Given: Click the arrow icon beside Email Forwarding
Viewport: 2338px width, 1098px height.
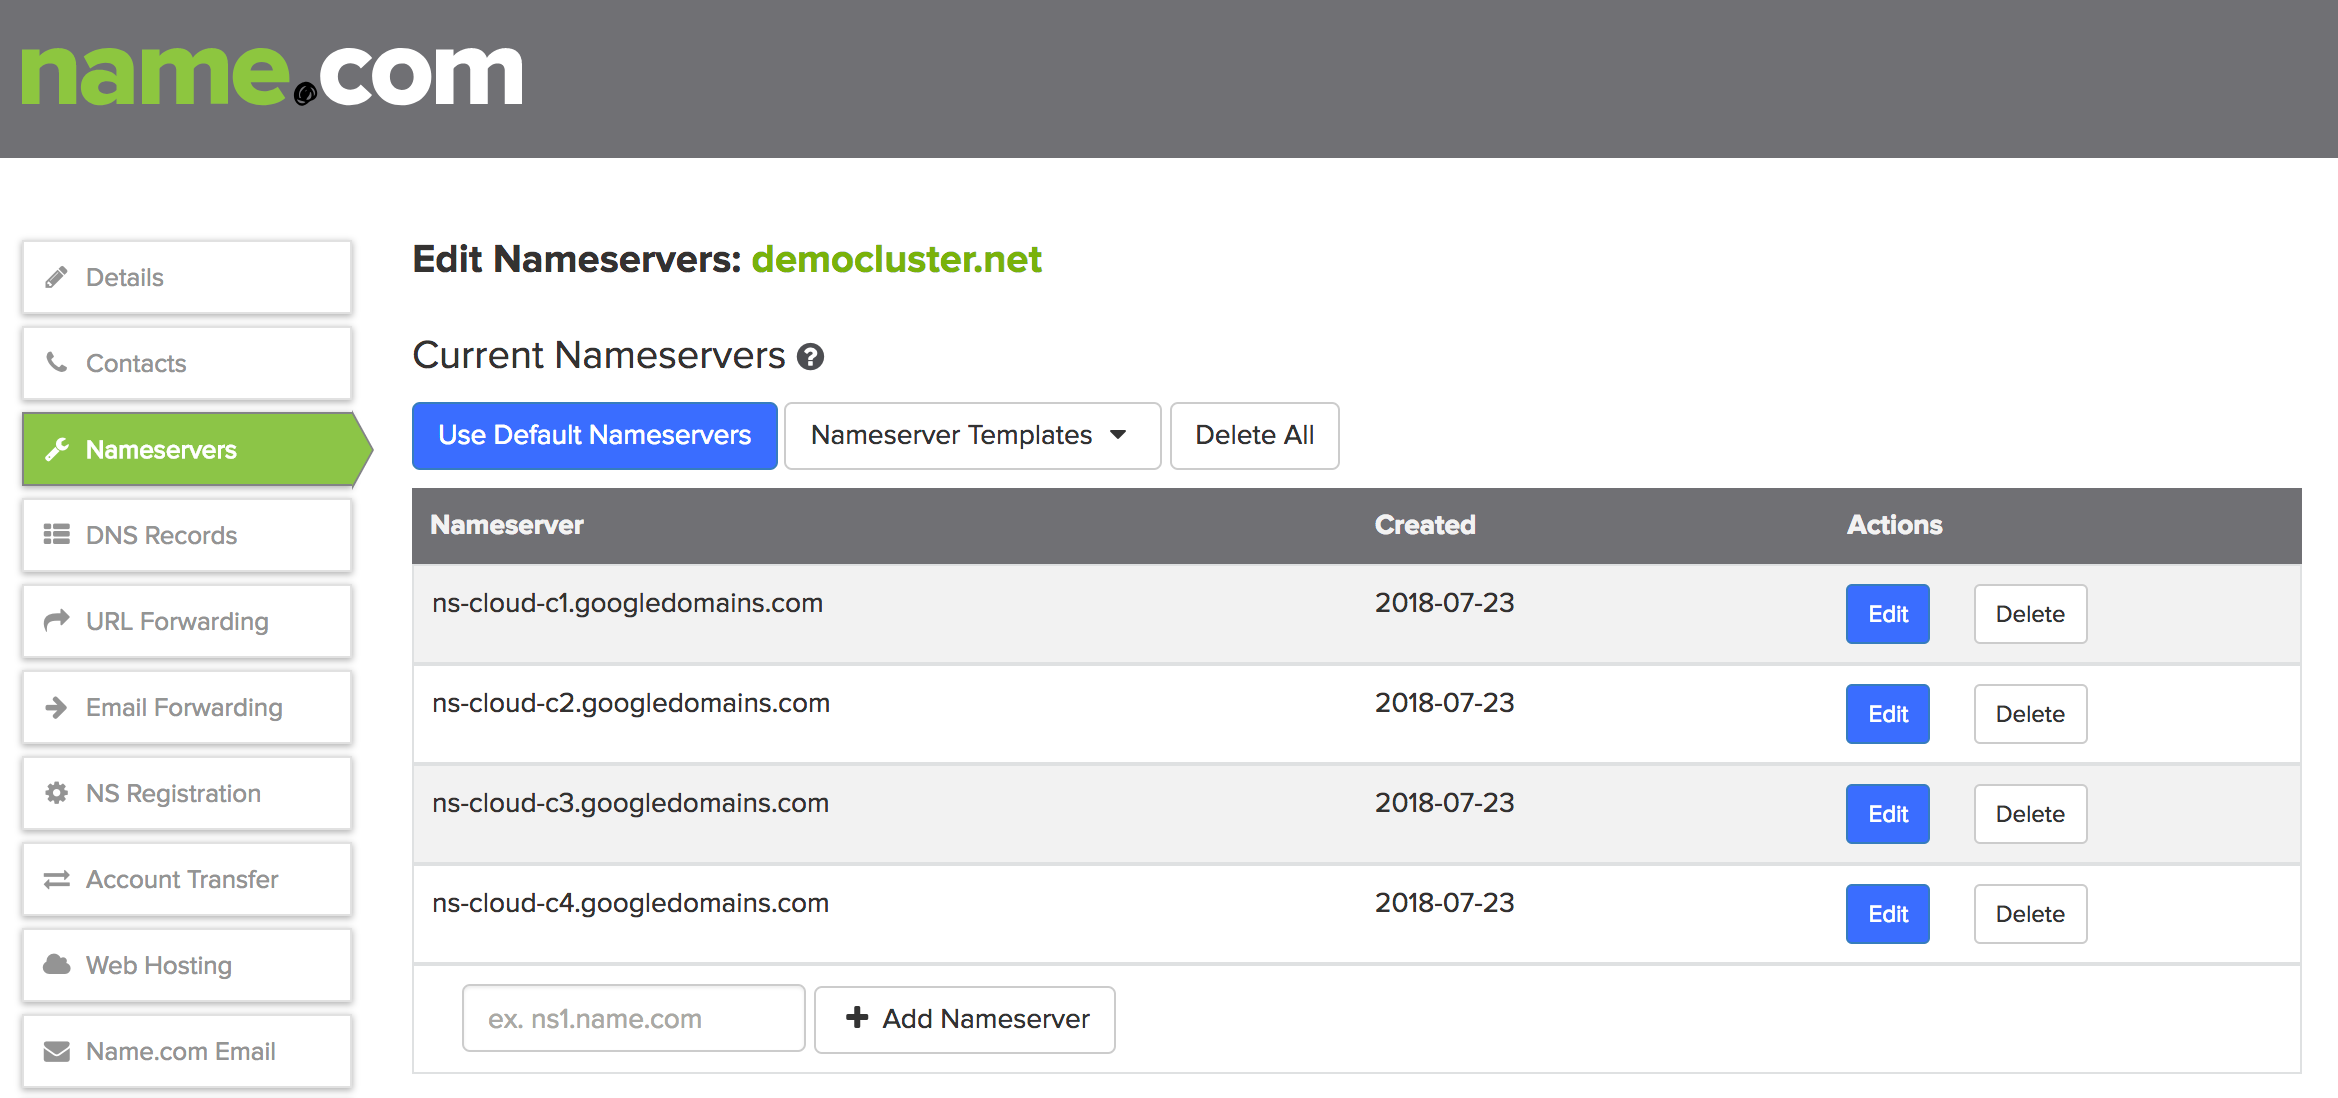Looking at the screenshot, I should [x=57, y=707].
